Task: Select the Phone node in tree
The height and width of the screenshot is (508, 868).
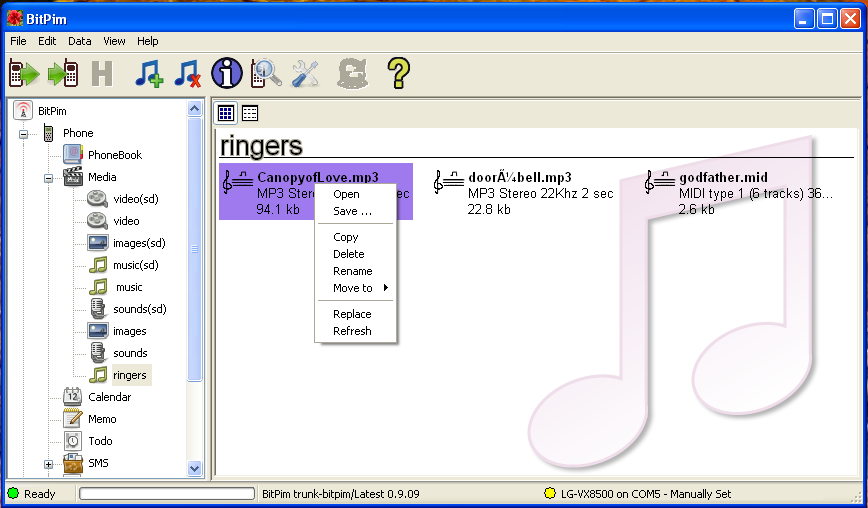Action: point(78,133)
